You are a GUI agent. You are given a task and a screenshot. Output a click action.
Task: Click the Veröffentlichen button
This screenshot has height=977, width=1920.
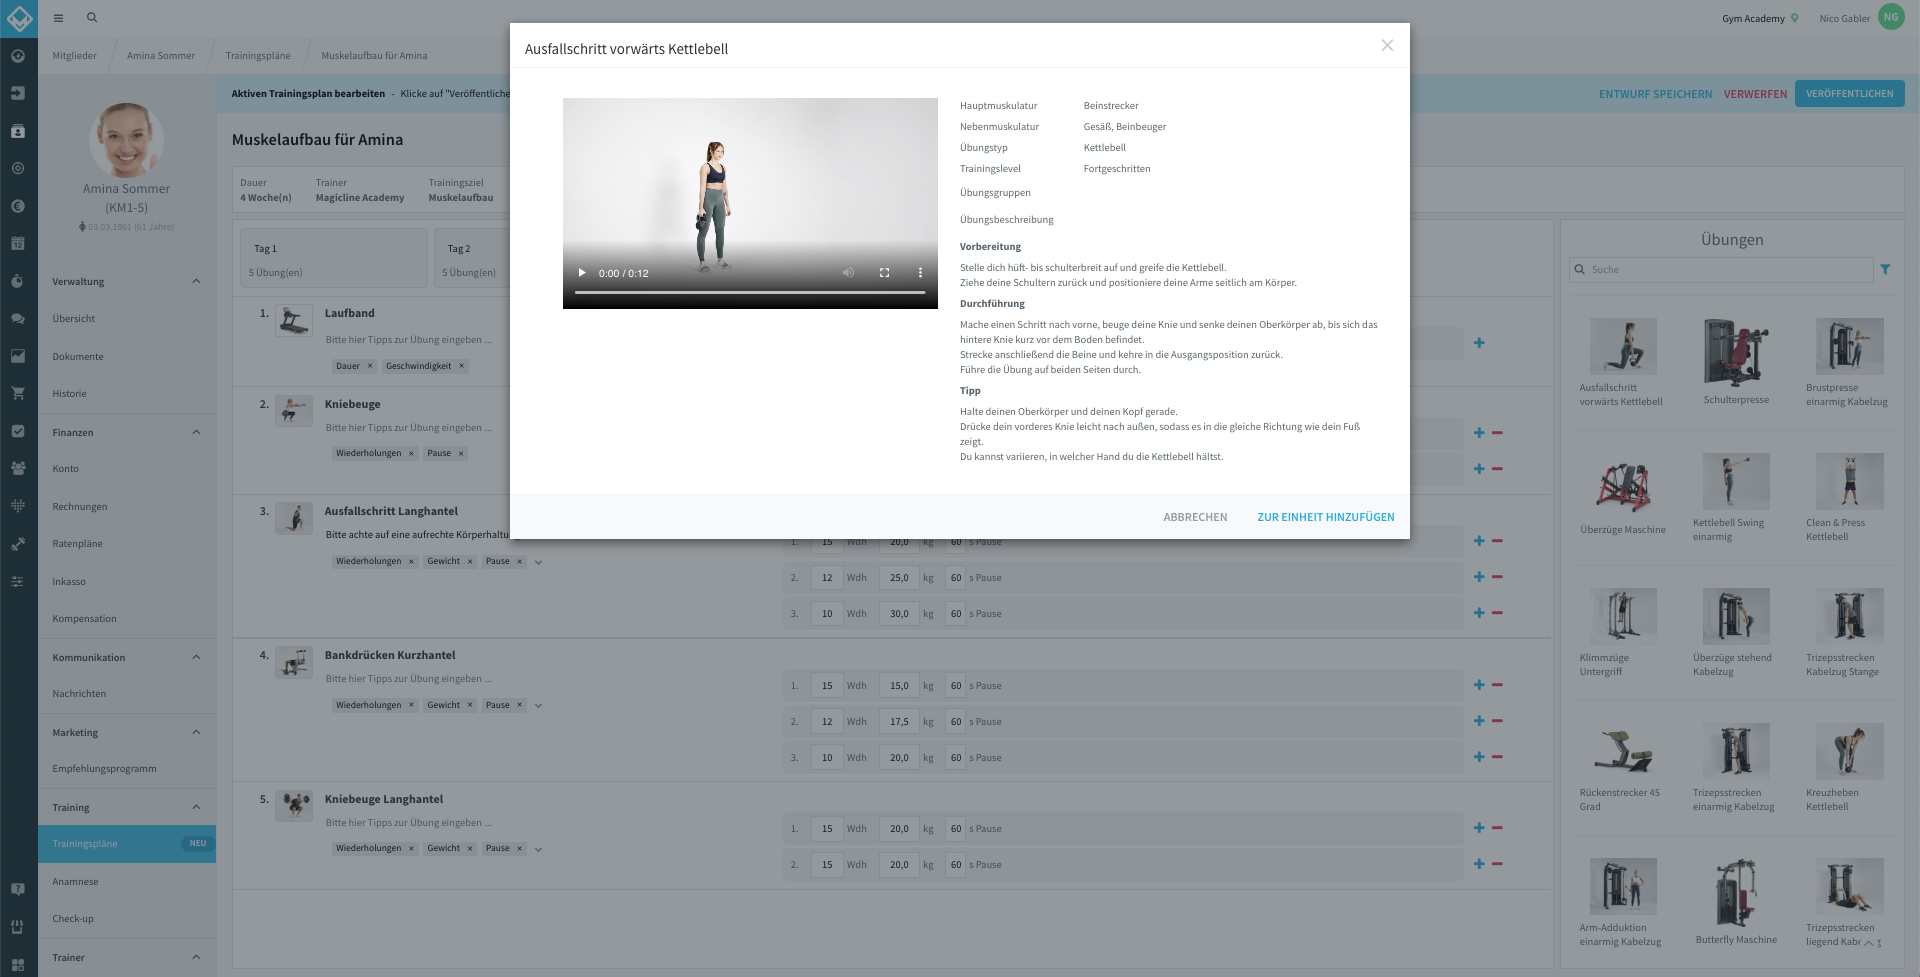point(1849,94)
